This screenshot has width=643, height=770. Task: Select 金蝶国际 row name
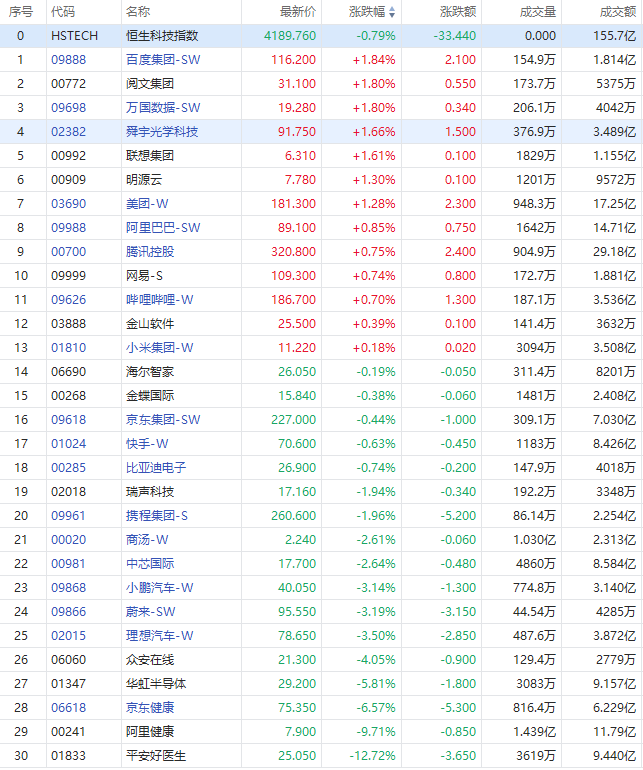coord(150,396)
